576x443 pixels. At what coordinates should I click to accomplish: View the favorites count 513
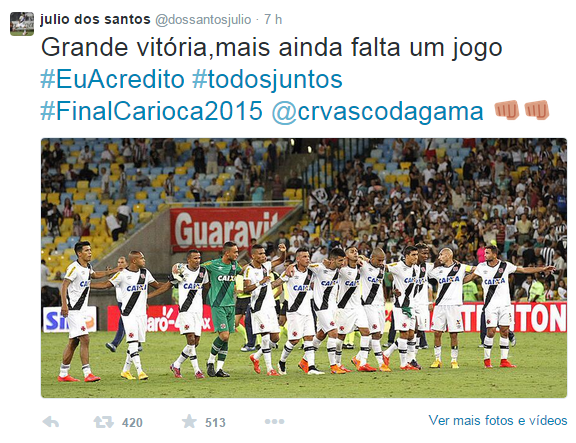(x=215, y=423)
